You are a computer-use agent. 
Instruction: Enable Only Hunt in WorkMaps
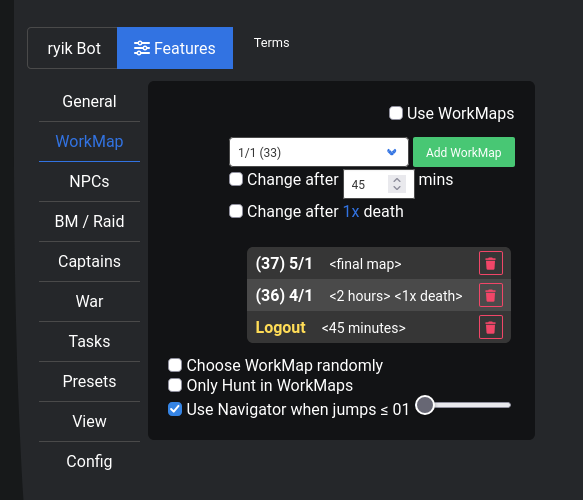pyautogui.click(x=175, y=385)
